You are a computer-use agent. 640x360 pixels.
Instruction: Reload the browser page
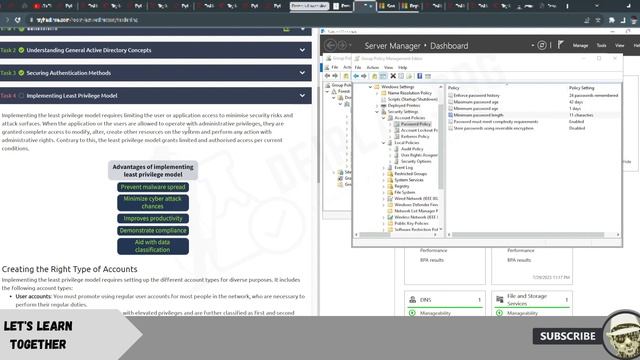17,20
